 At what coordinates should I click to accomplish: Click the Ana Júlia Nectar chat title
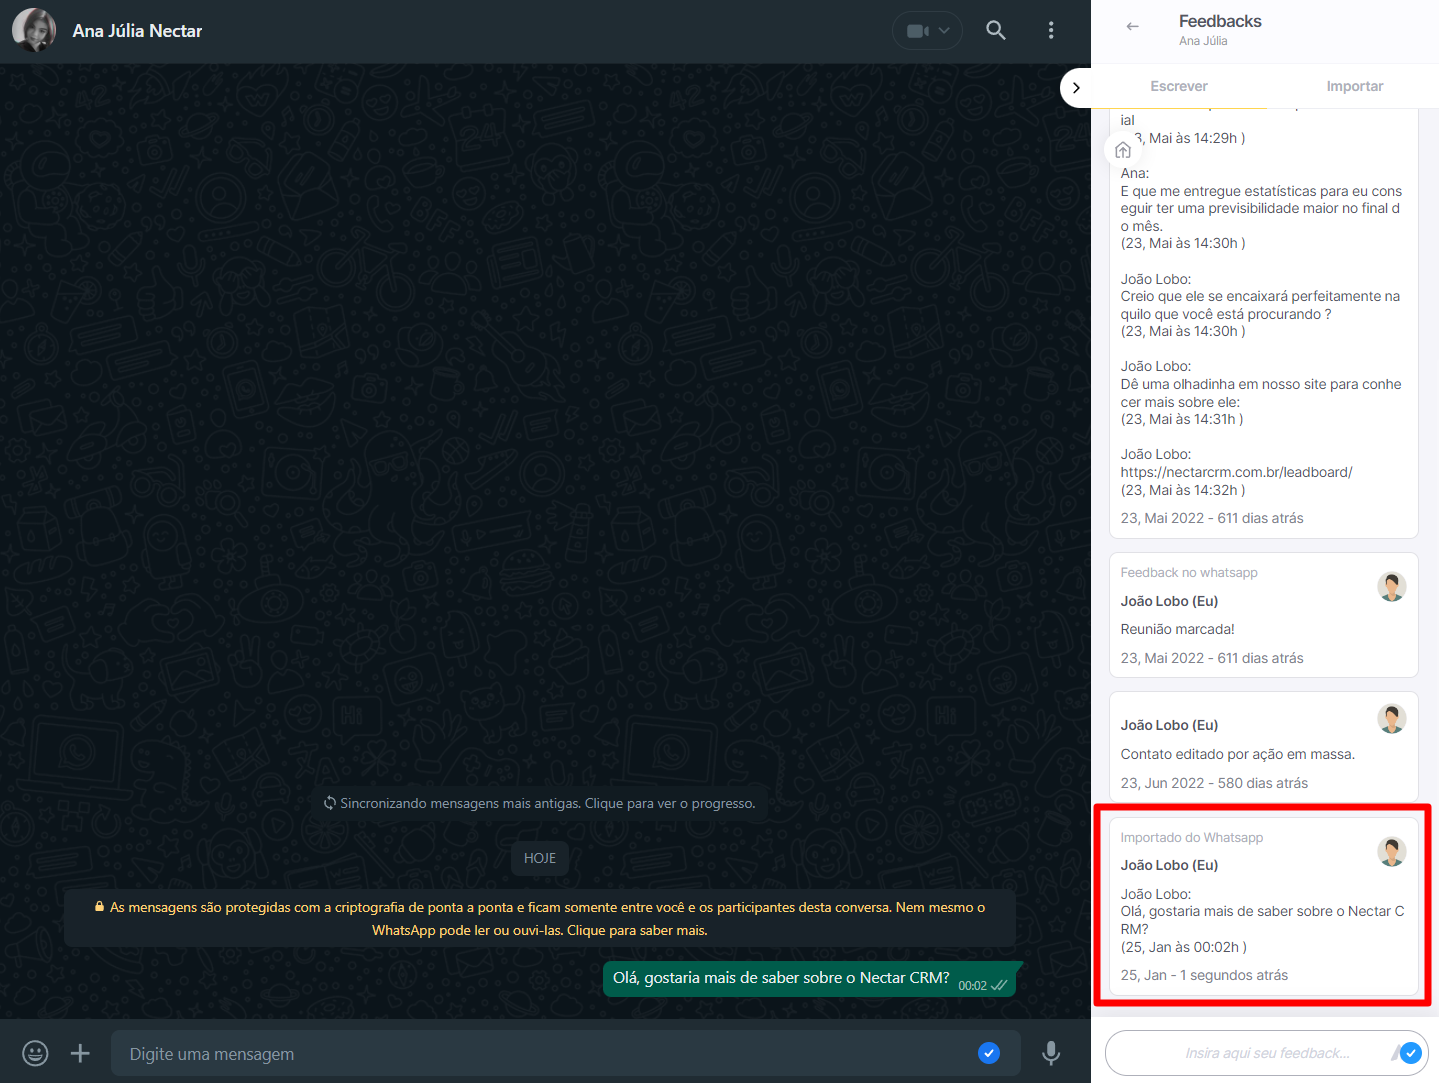coord(137,31)
